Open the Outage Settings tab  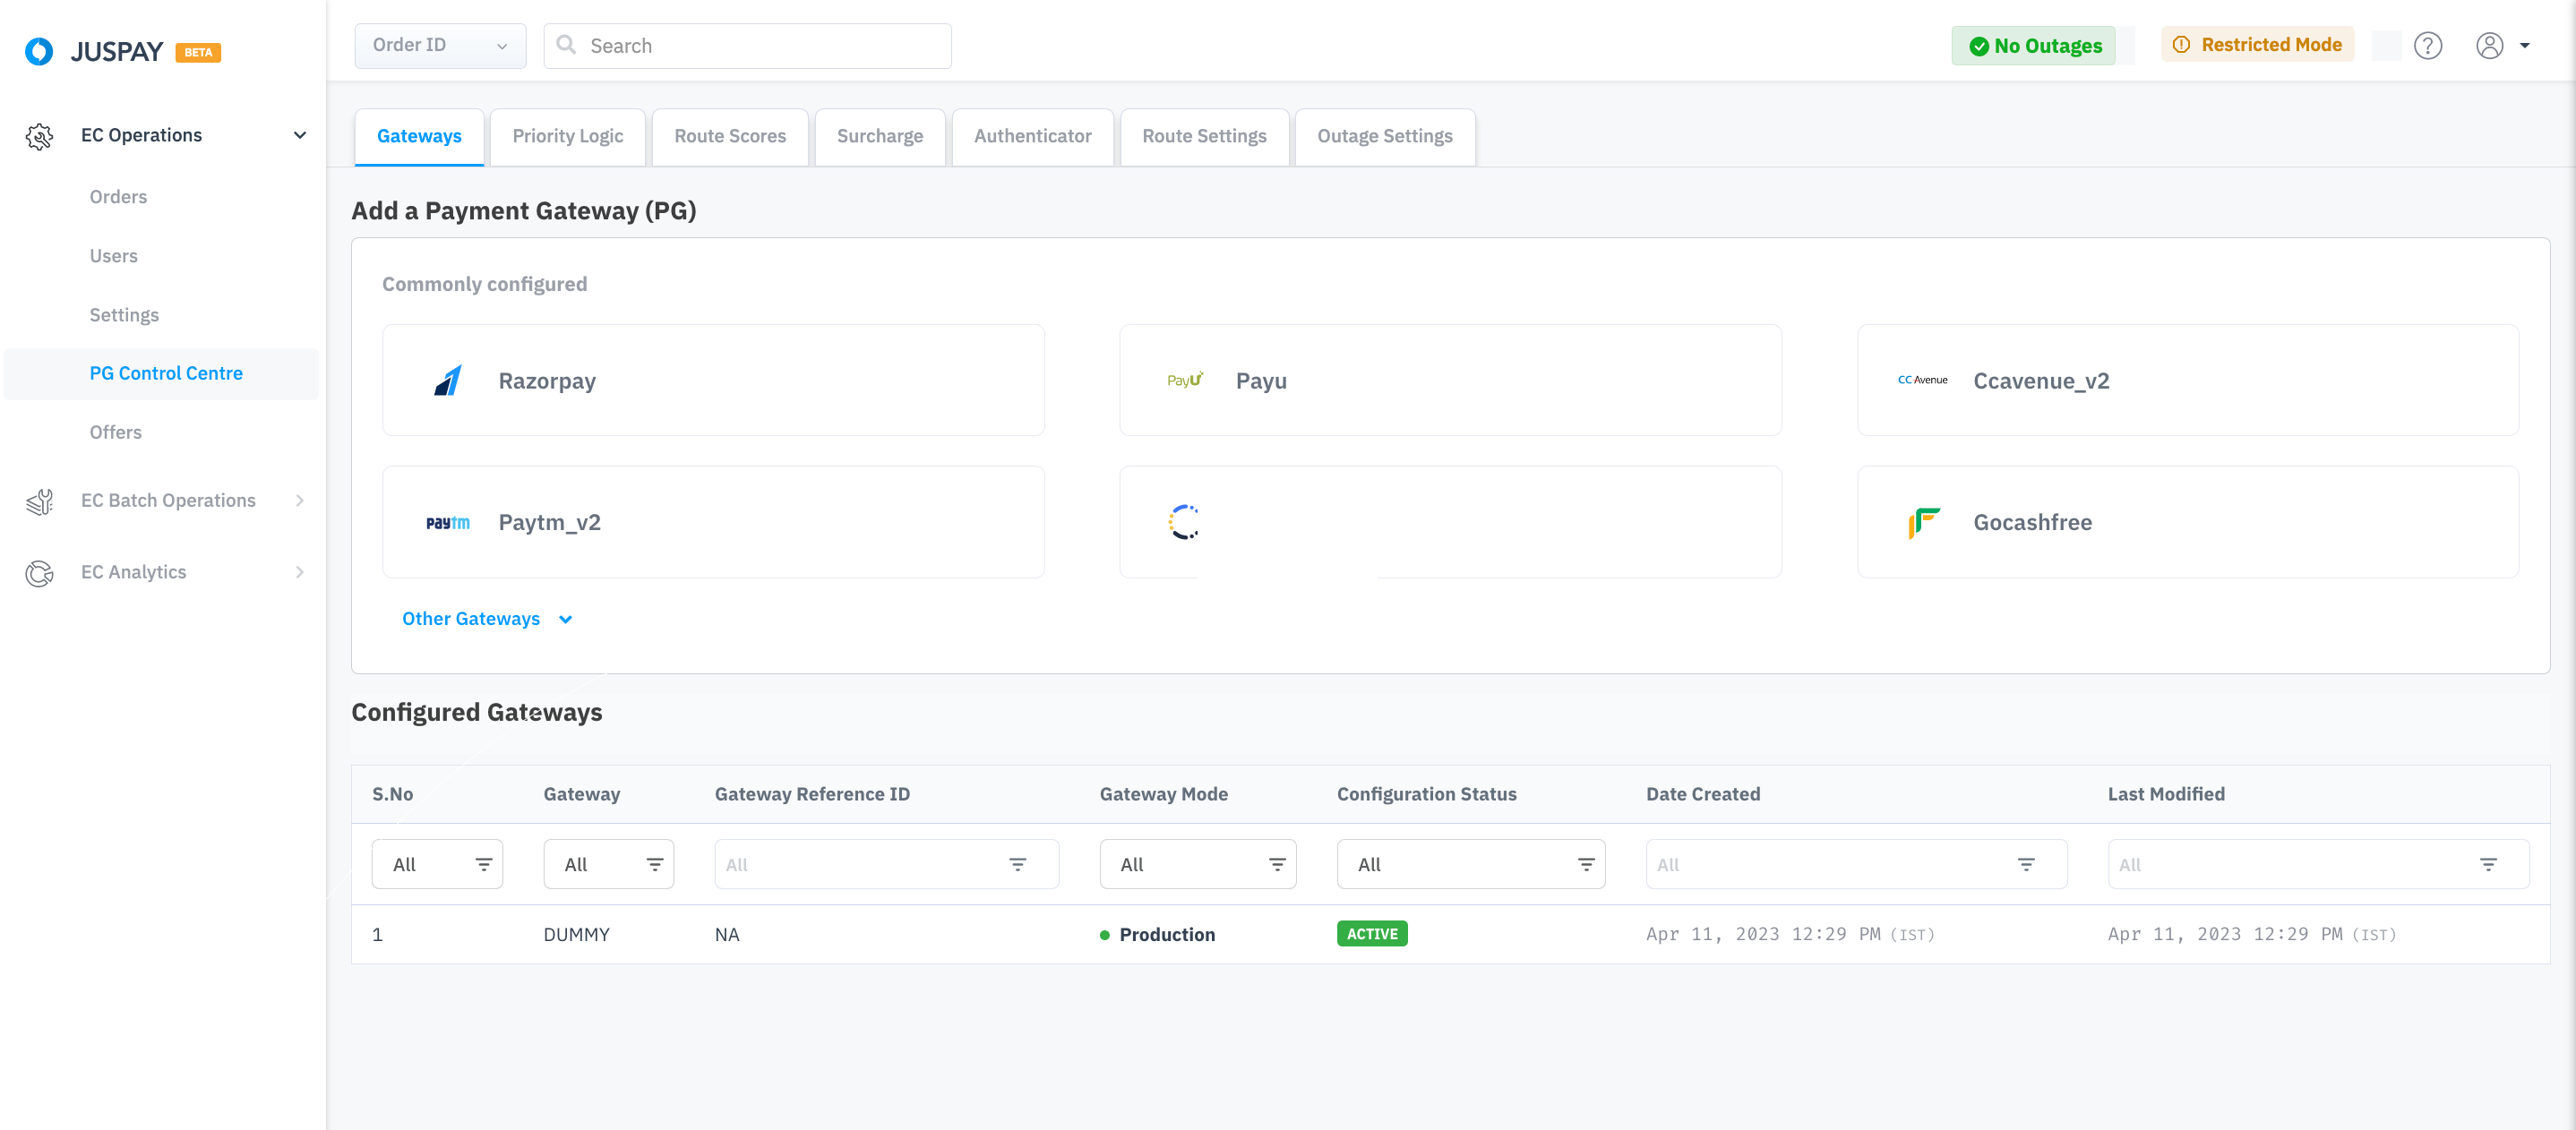point(1384,136)
